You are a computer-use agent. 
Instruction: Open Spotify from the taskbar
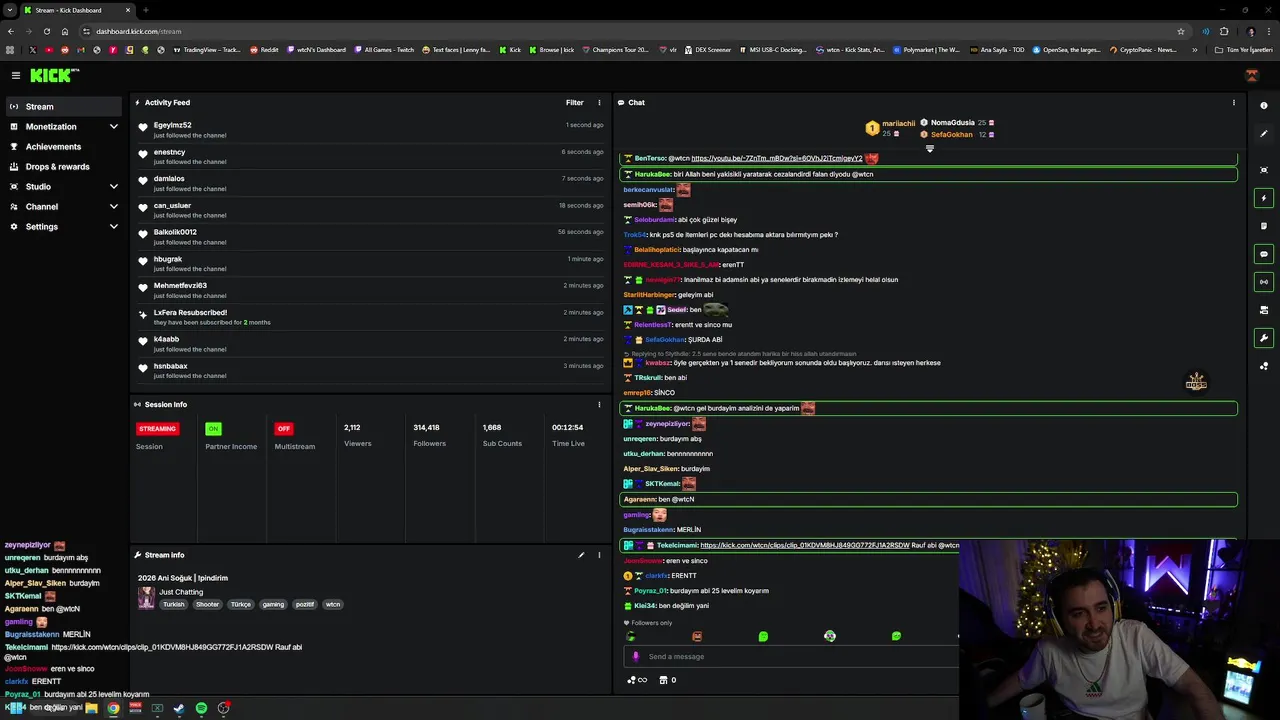click(201, 708)
